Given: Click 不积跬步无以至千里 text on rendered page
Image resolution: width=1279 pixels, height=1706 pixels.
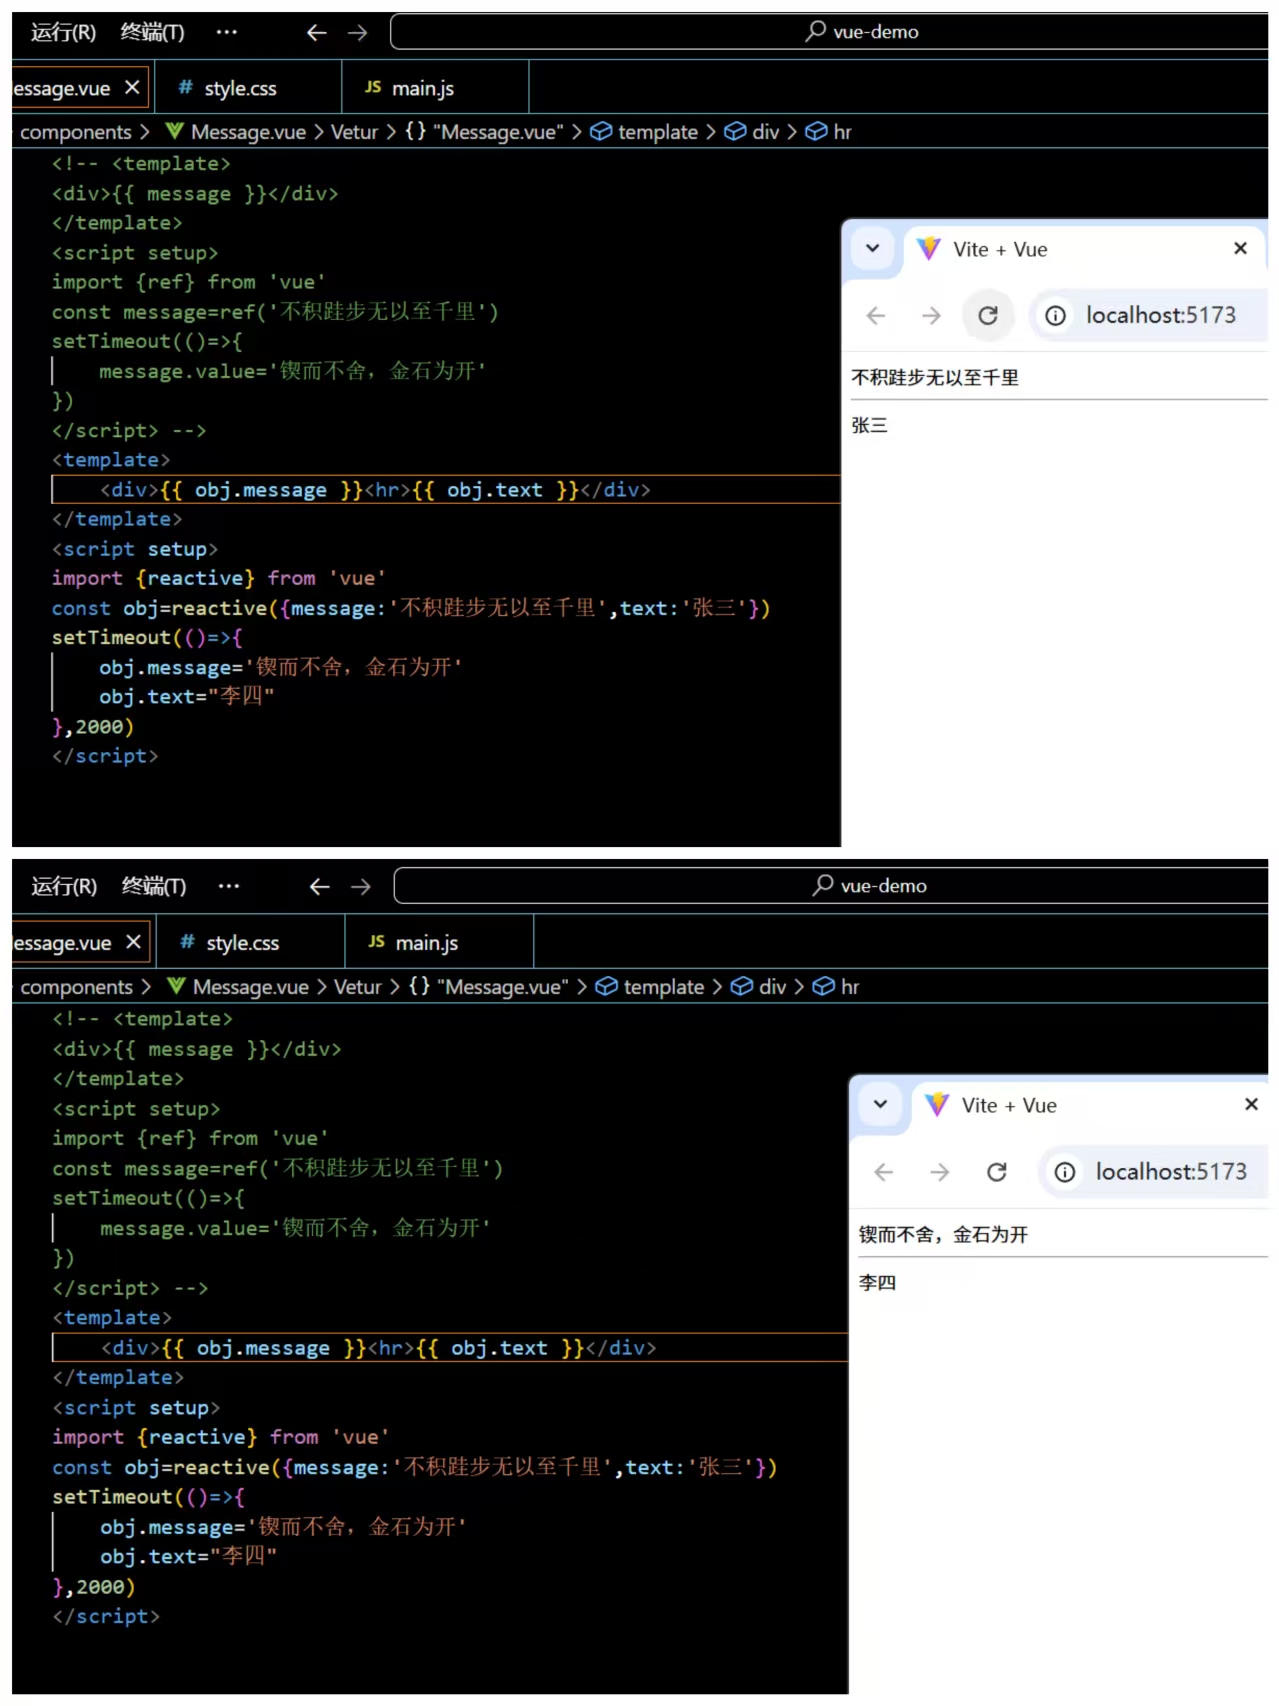Looking at the screenshot, I should (x=935, y=378).
